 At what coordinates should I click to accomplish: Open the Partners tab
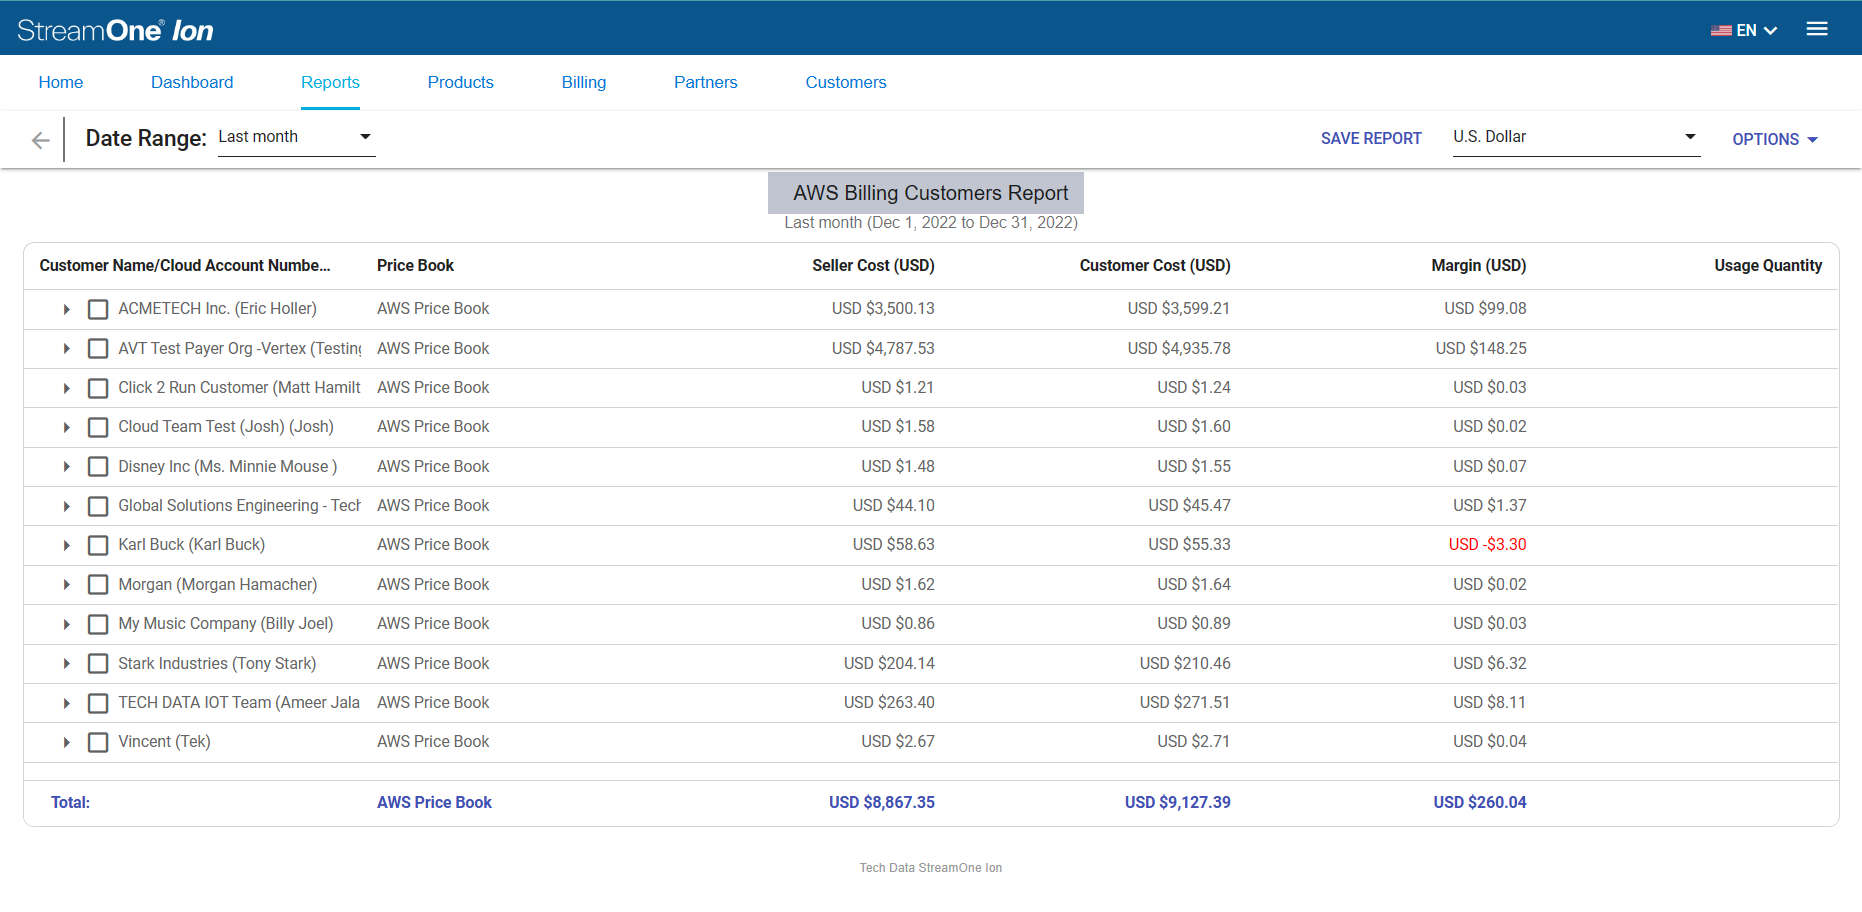point(706,82)
